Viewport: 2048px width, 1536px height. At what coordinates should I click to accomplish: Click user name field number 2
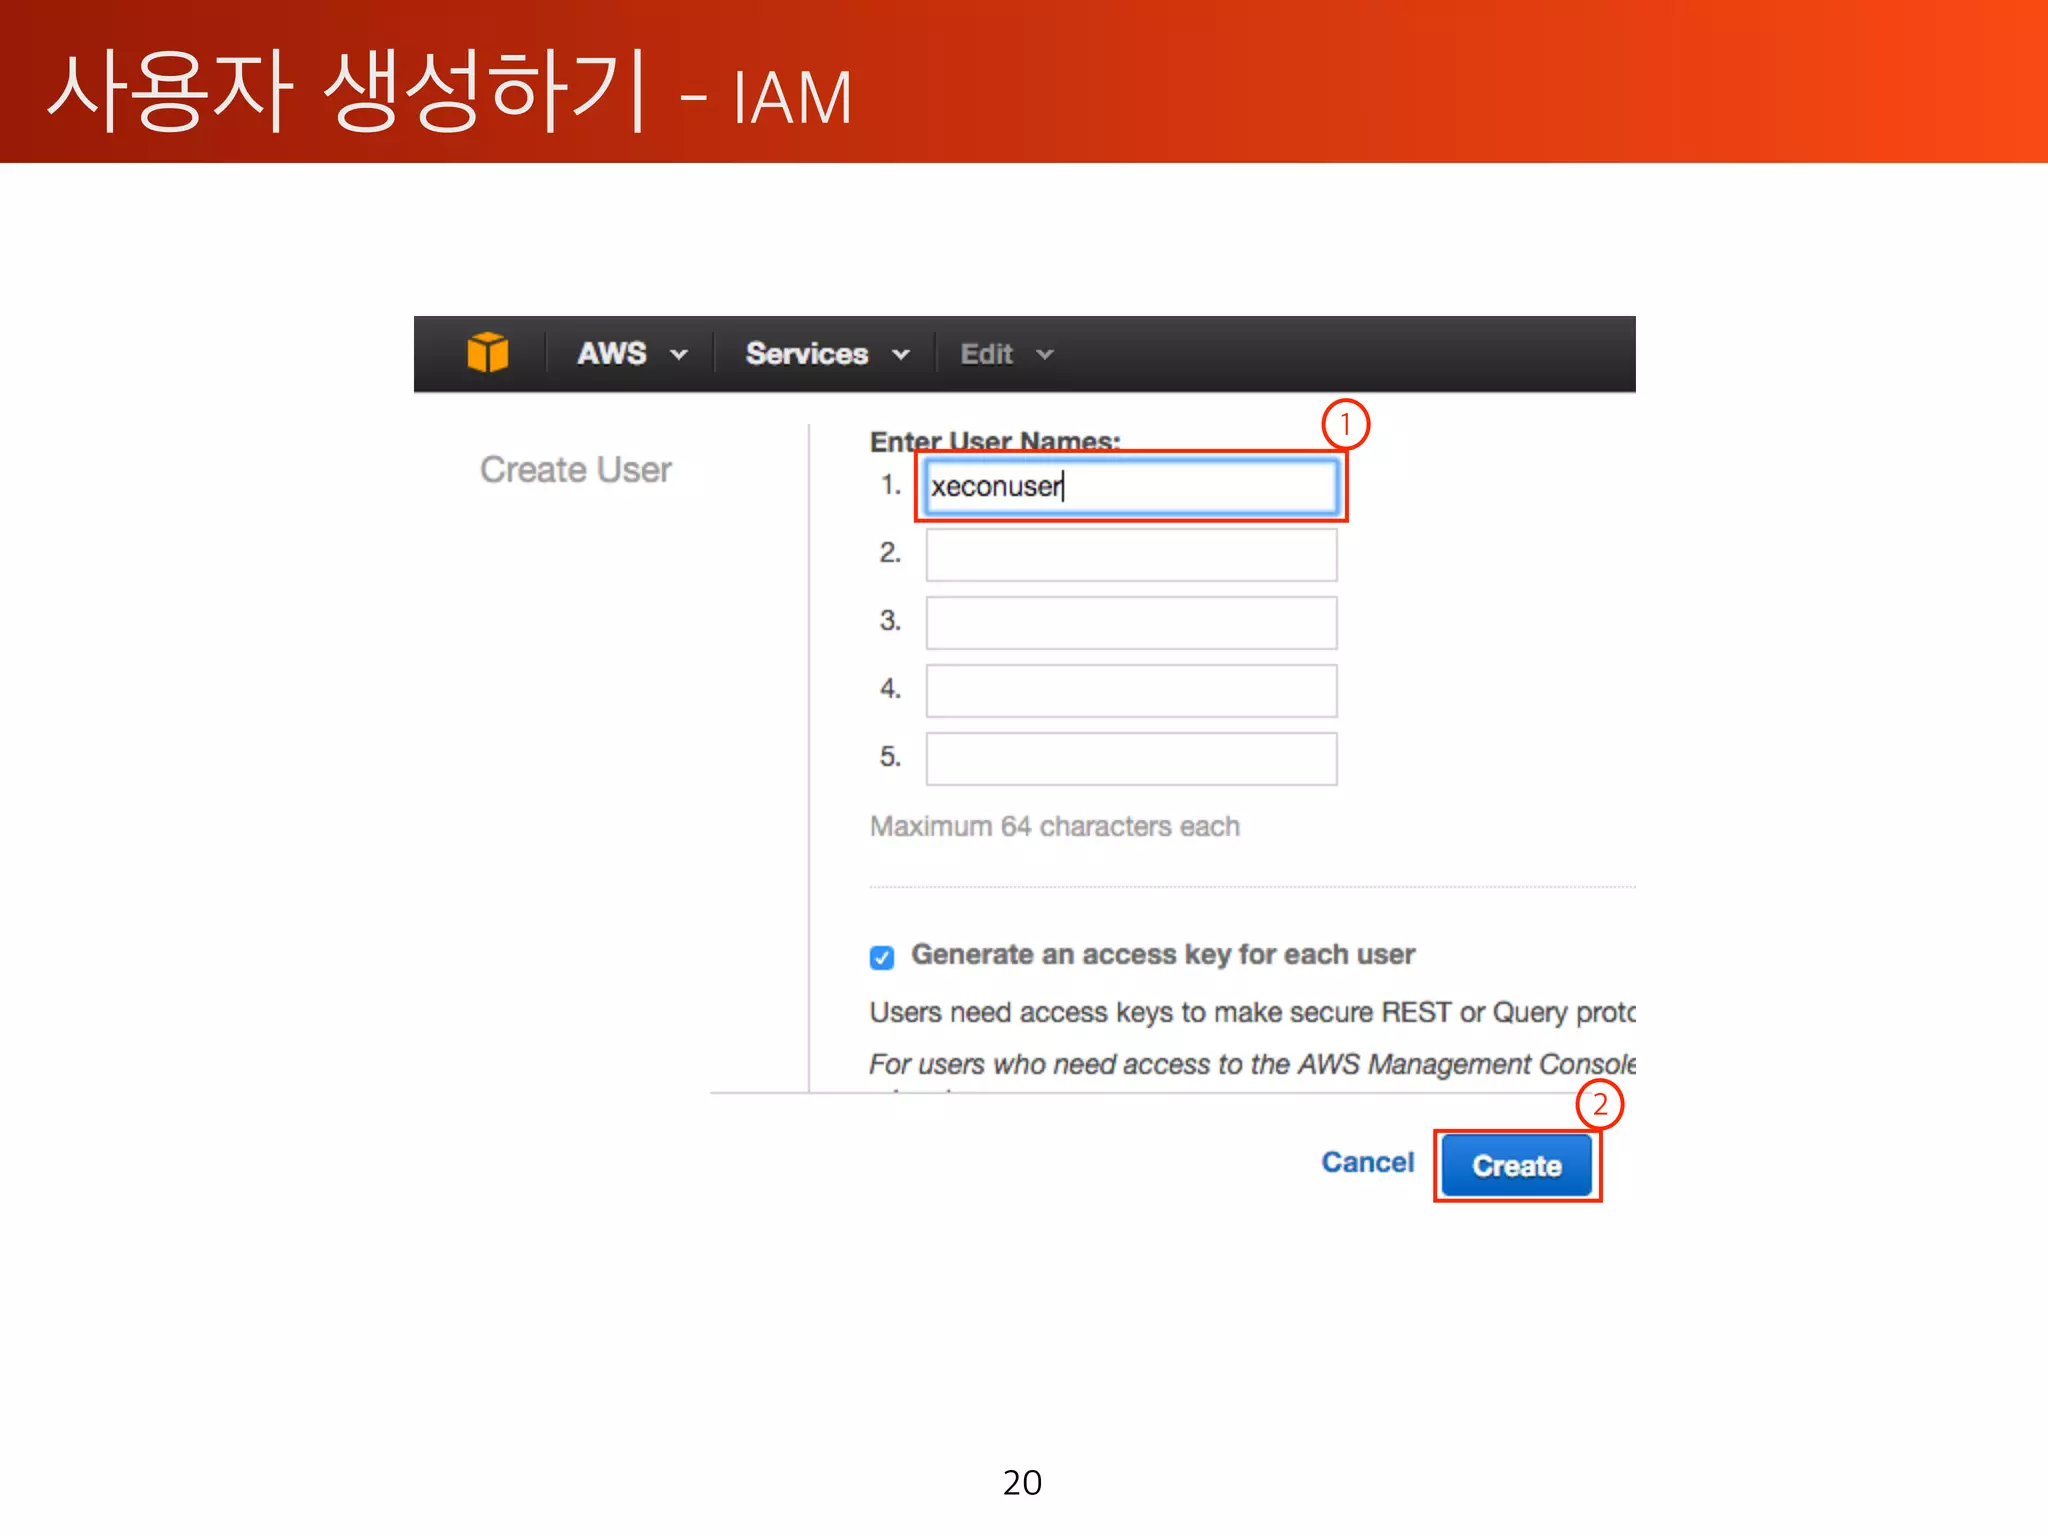coord(1131,554)
